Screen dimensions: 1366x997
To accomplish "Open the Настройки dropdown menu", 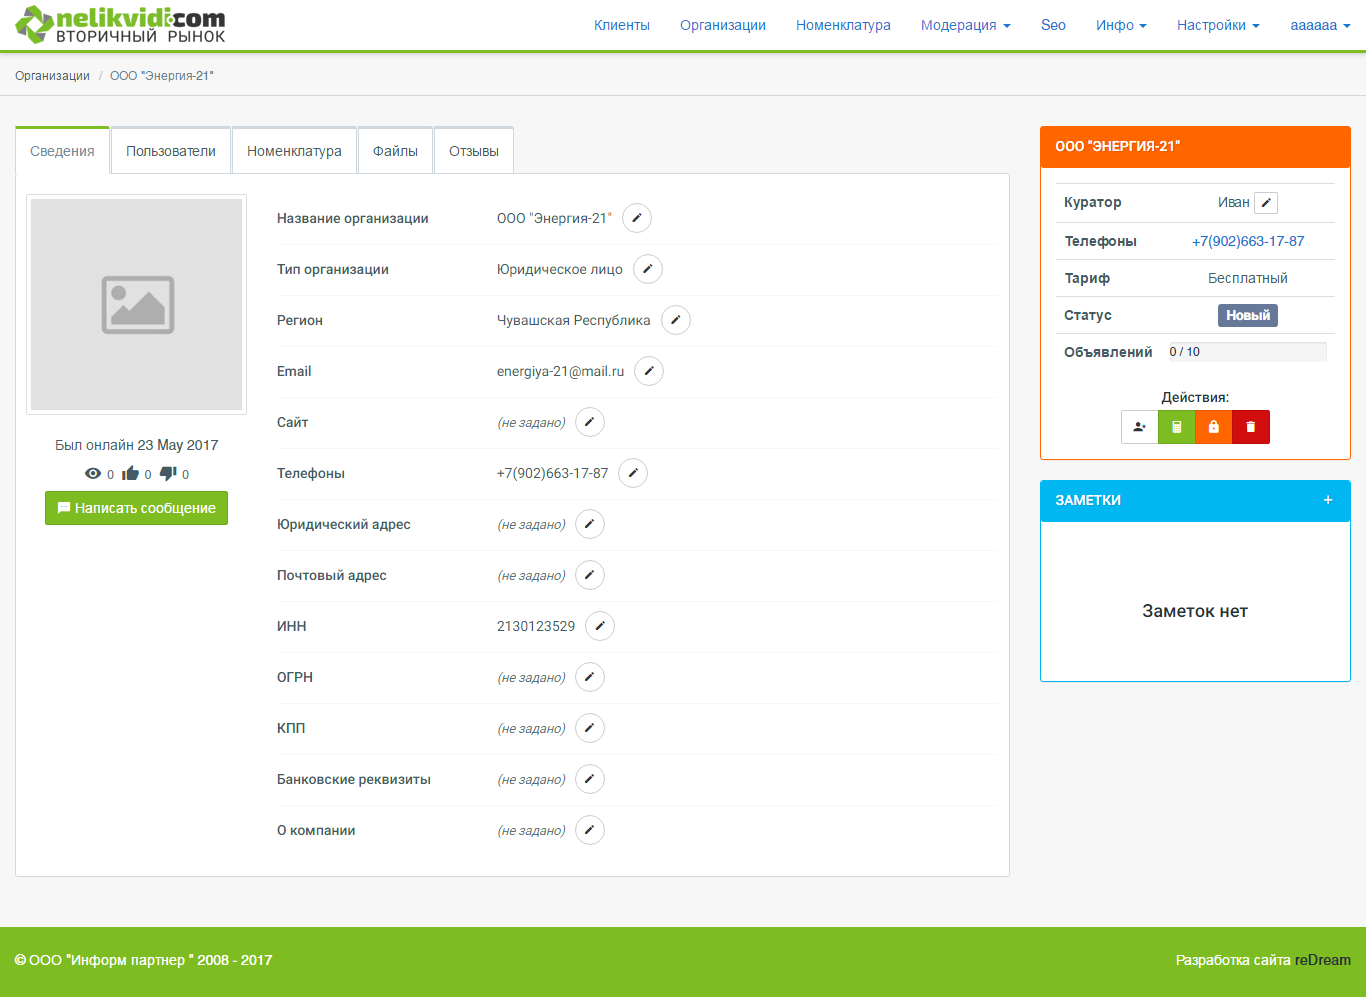I will click(x=1218, y=25).
